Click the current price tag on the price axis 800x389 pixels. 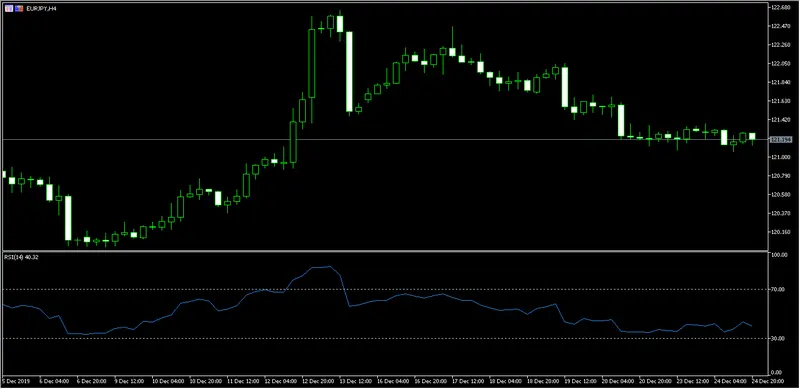(779, 139)
